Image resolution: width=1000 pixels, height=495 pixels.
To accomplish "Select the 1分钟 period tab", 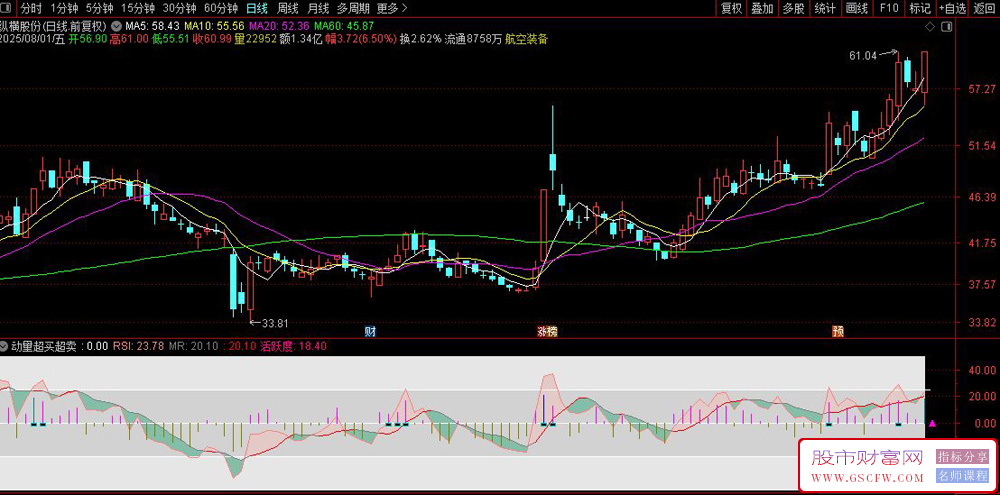I will (x=64, y=8).
